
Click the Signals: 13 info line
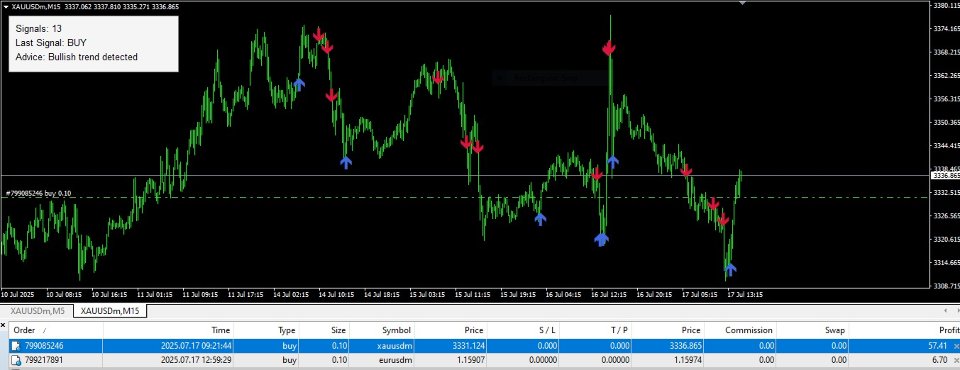pos(38,29)
